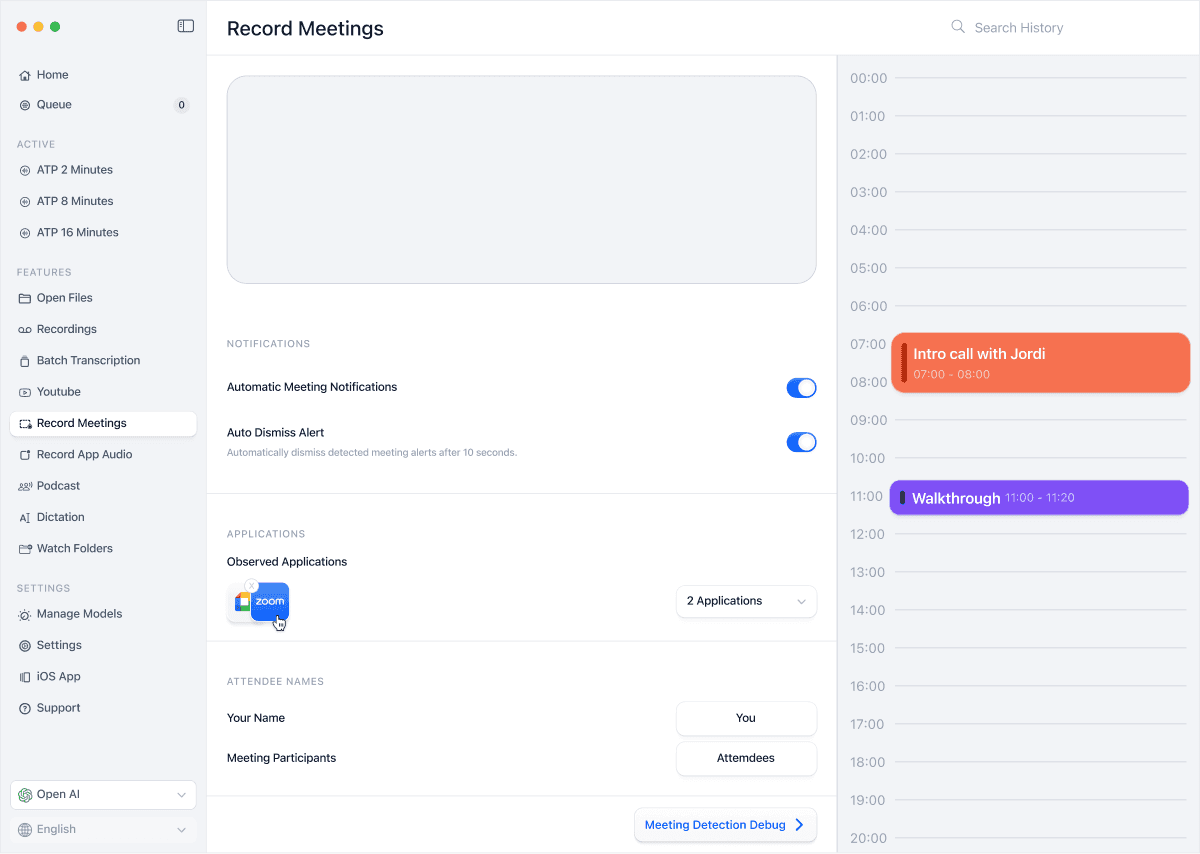The width and height of the screenshot is (1200, 854).
Task: Select Record Meetings sidebar item
Action: click(103, 424)
